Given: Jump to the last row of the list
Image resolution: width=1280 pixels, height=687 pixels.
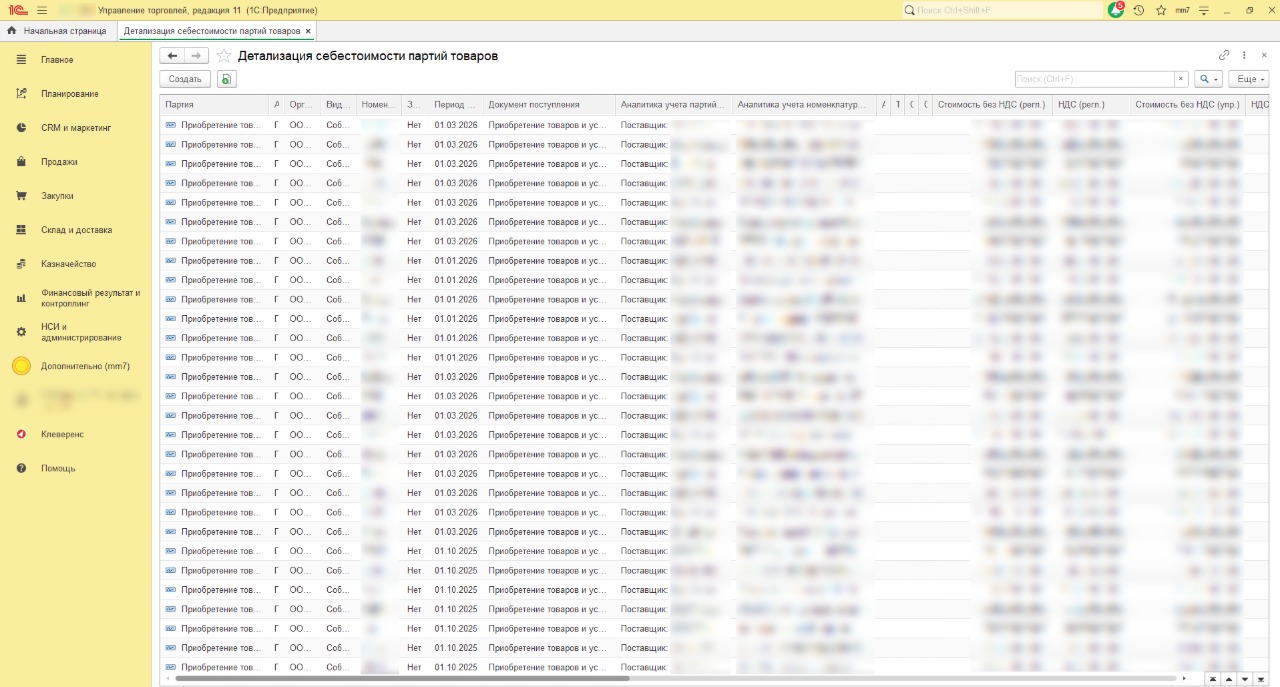Looking at the screenshot, I should pos(1261,679).
